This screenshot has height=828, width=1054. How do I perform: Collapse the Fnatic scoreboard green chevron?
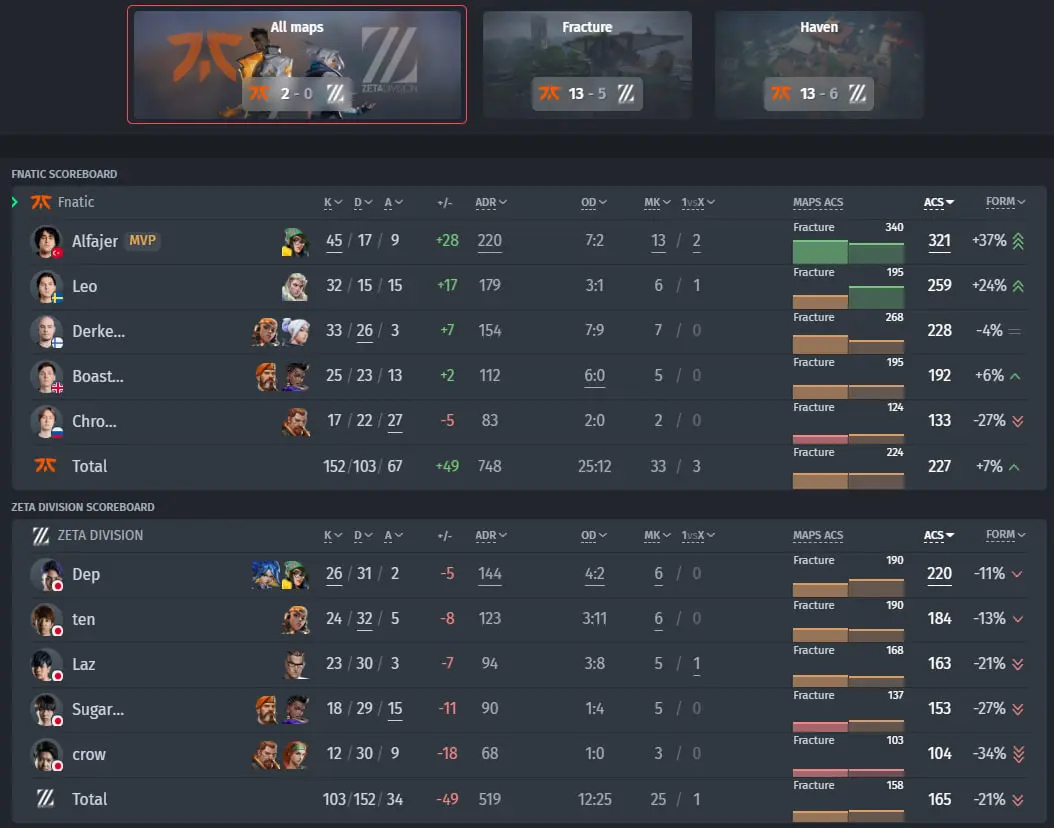point(15,202)
